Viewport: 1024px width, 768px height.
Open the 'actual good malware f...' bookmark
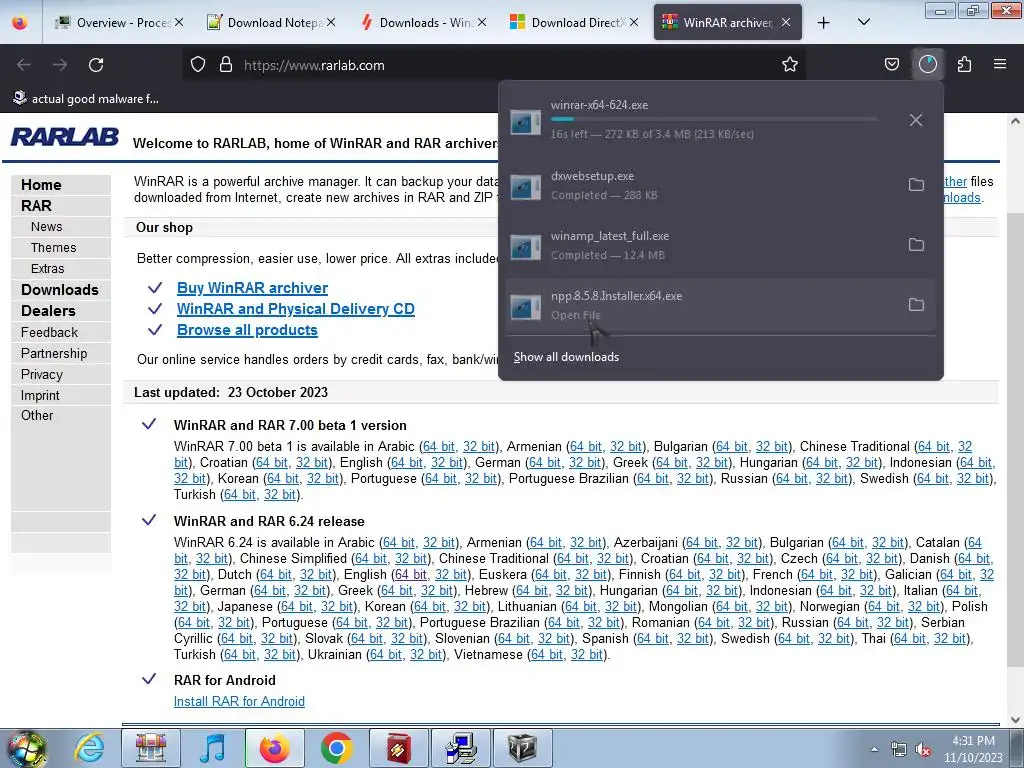click(86, 99)
